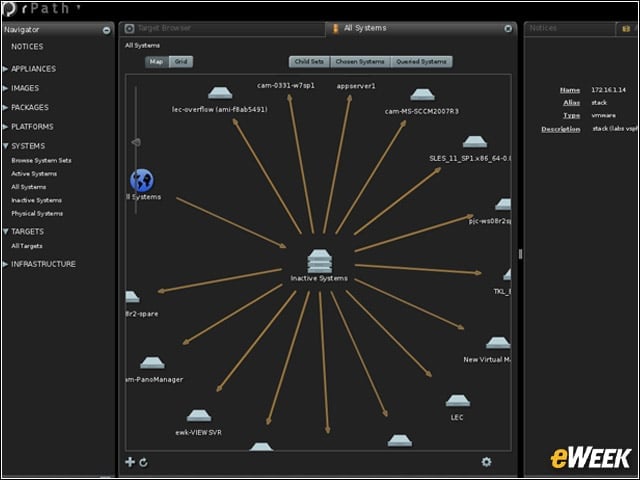Close the All Systems tab

(508, 29)
